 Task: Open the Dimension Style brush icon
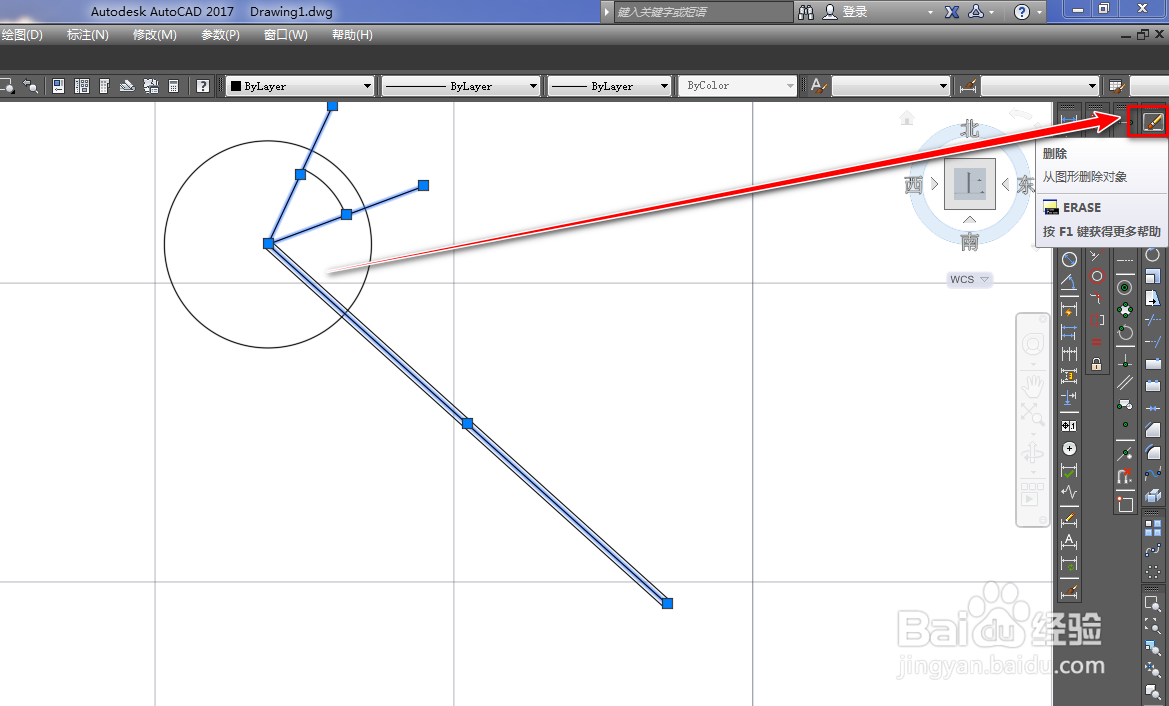click(1068, 591)
